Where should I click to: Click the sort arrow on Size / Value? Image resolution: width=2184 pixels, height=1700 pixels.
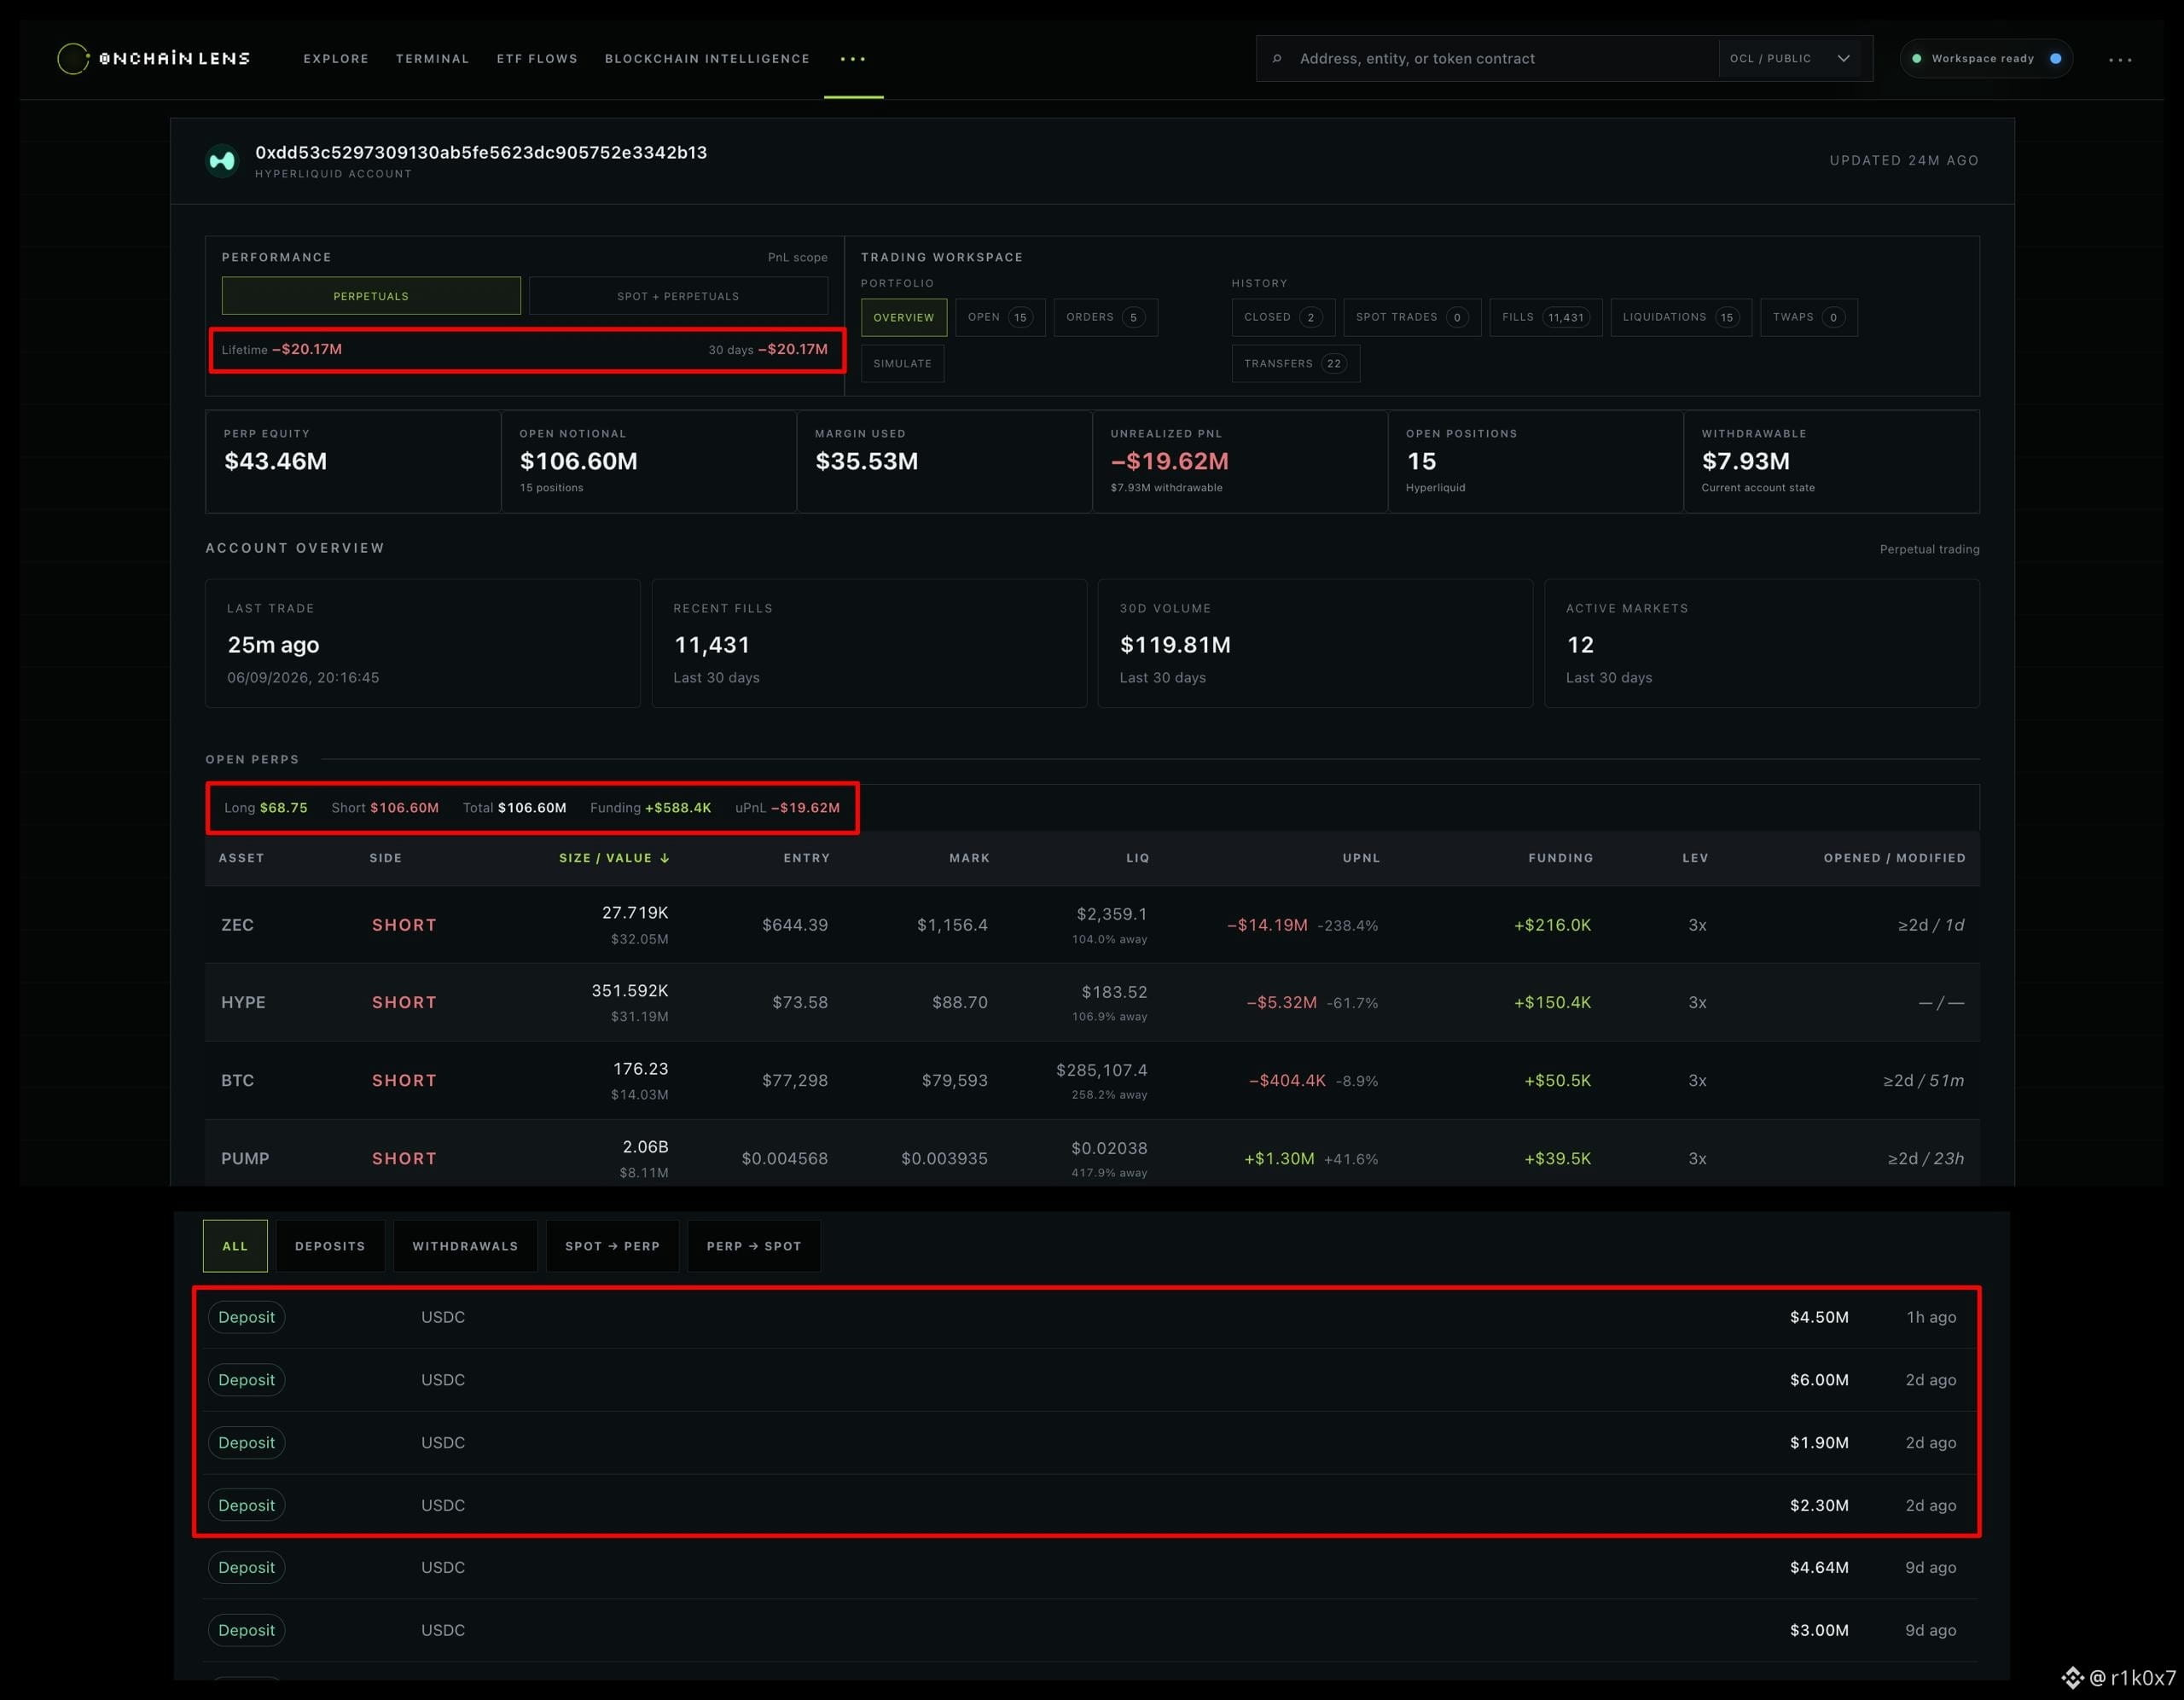665,858
